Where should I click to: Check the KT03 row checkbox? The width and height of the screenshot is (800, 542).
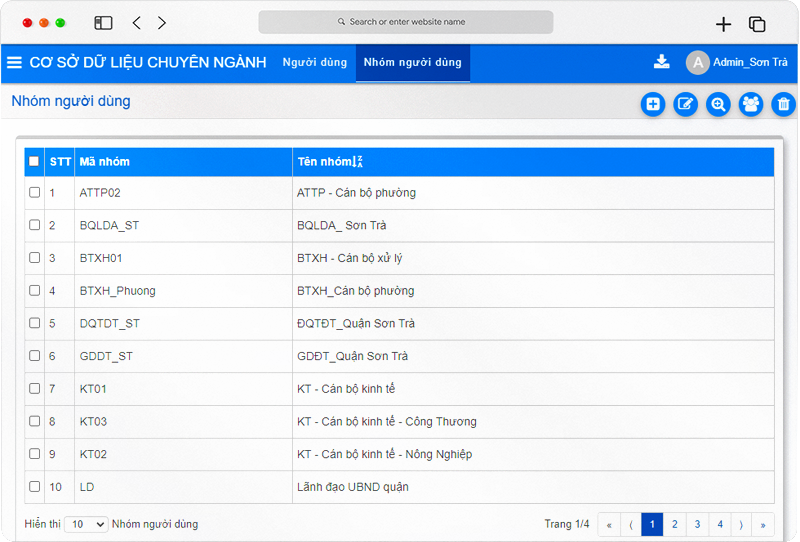click(34, 421)
